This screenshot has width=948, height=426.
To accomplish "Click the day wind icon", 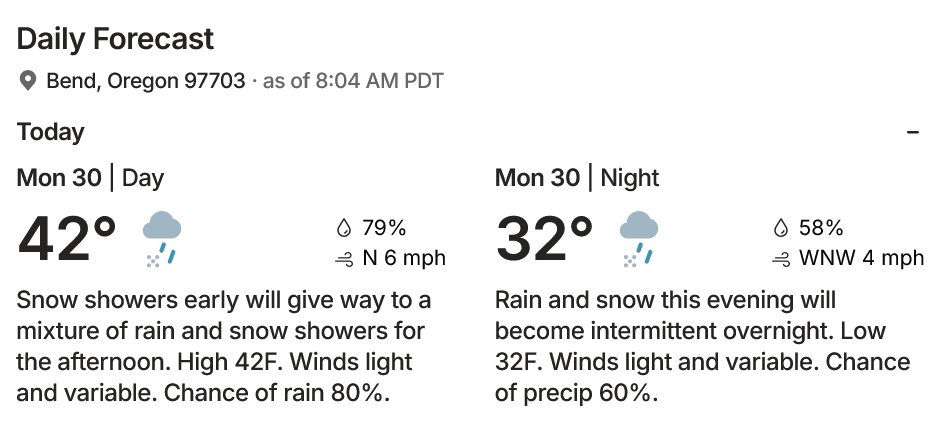I will (x=345, y=259).
